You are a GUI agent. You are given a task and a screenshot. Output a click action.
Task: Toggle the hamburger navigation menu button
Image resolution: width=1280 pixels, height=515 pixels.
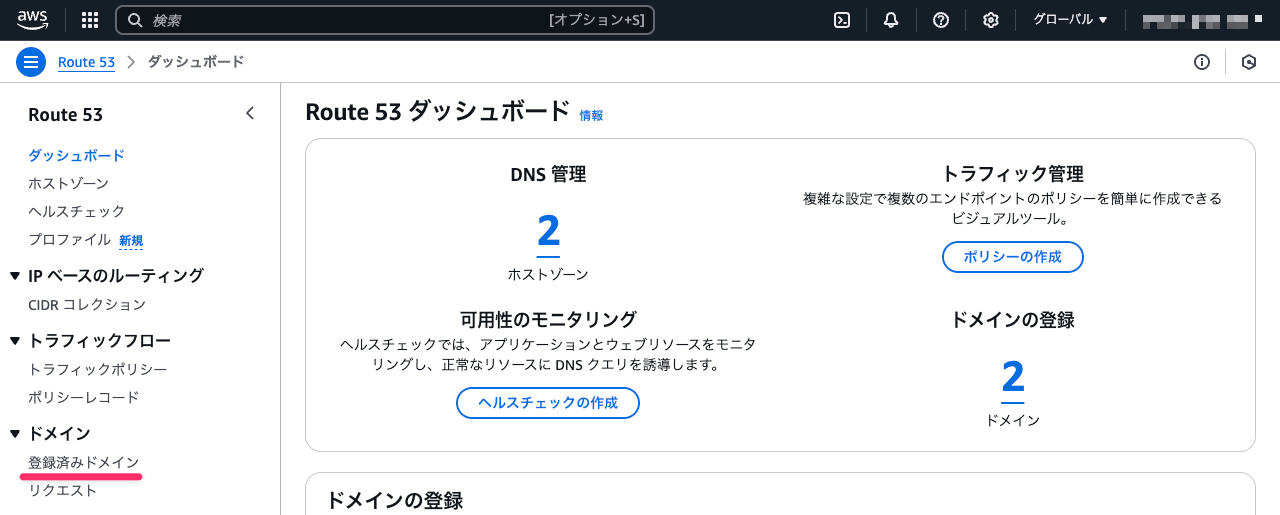point(31,62)
